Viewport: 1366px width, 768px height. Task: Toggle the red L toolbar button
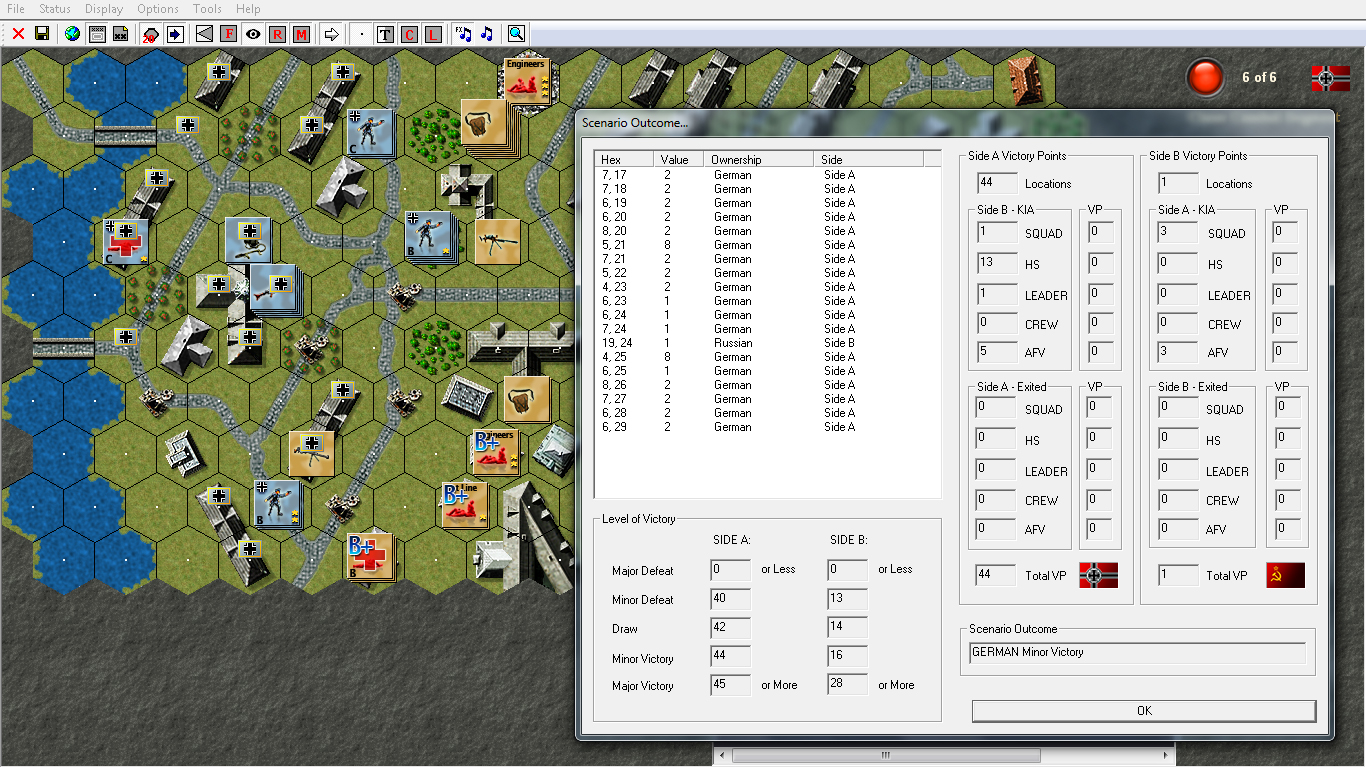[x=434, y=34]
